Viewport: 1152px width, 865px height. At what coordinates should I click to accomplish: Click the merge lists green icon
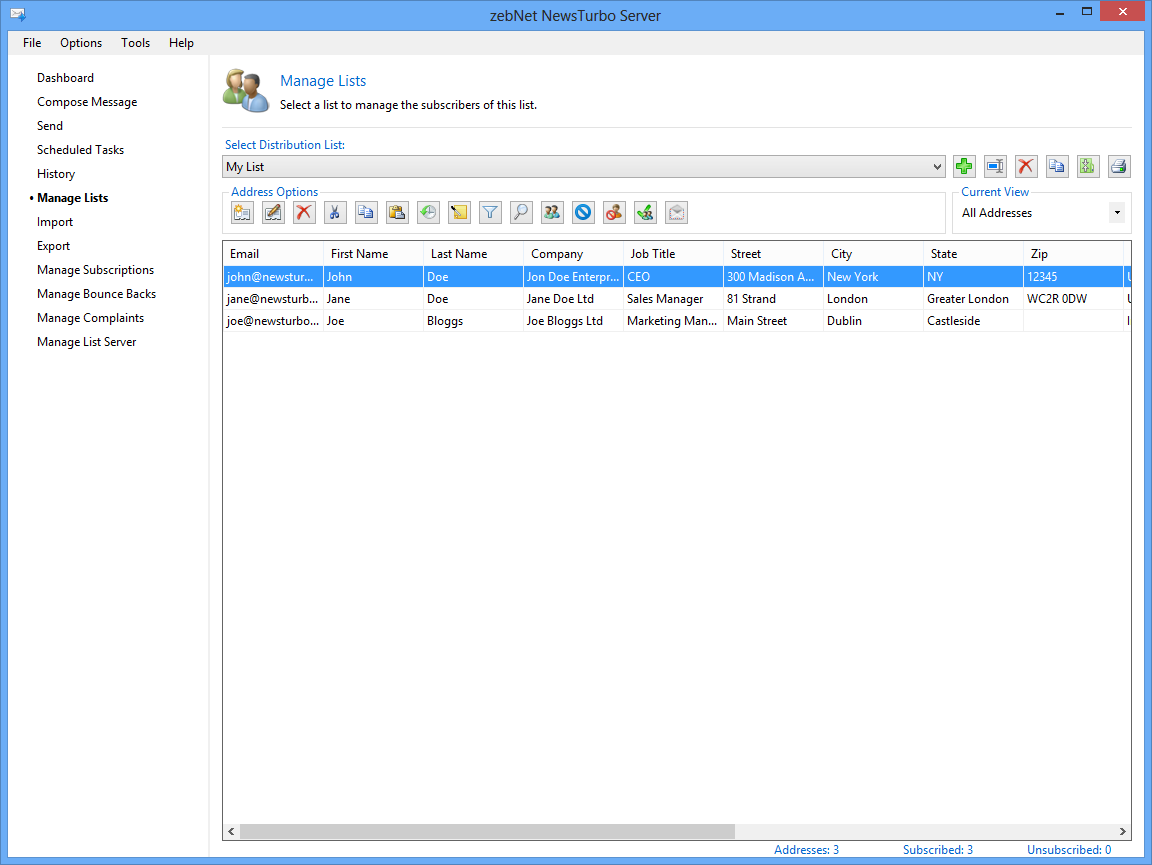1088,167
